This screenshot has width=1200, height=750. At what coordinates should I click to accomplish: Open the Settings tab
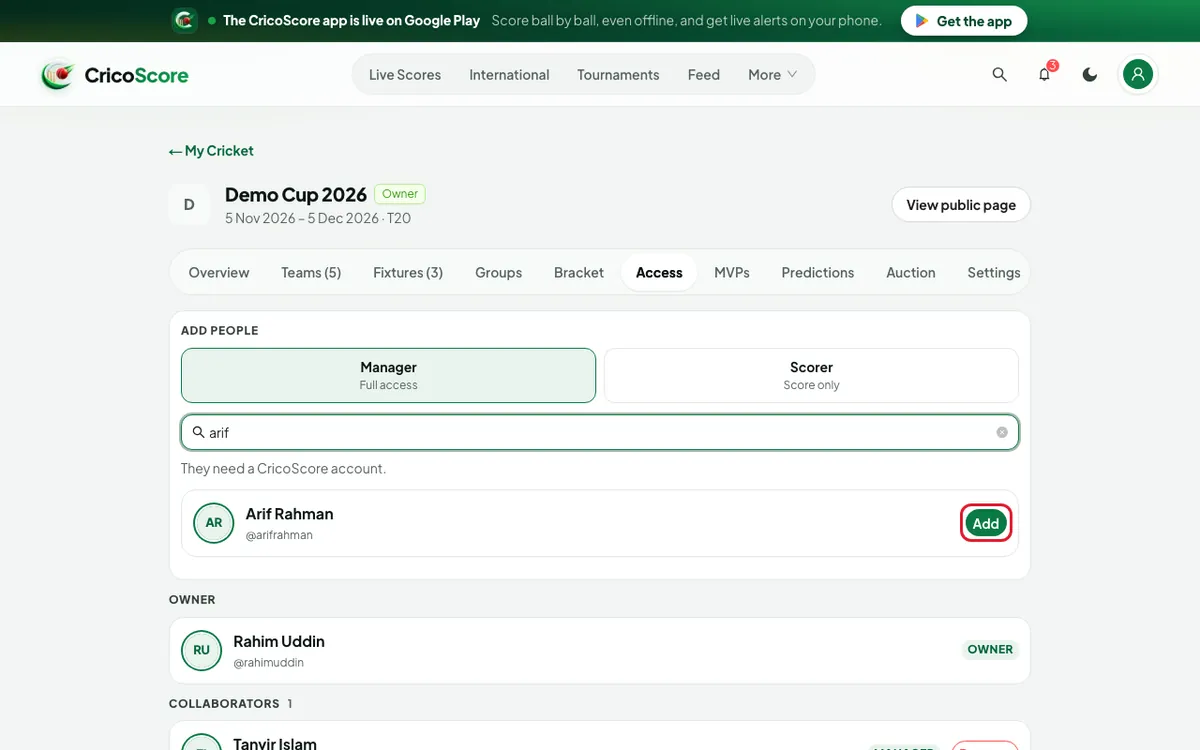pos(994,272)
